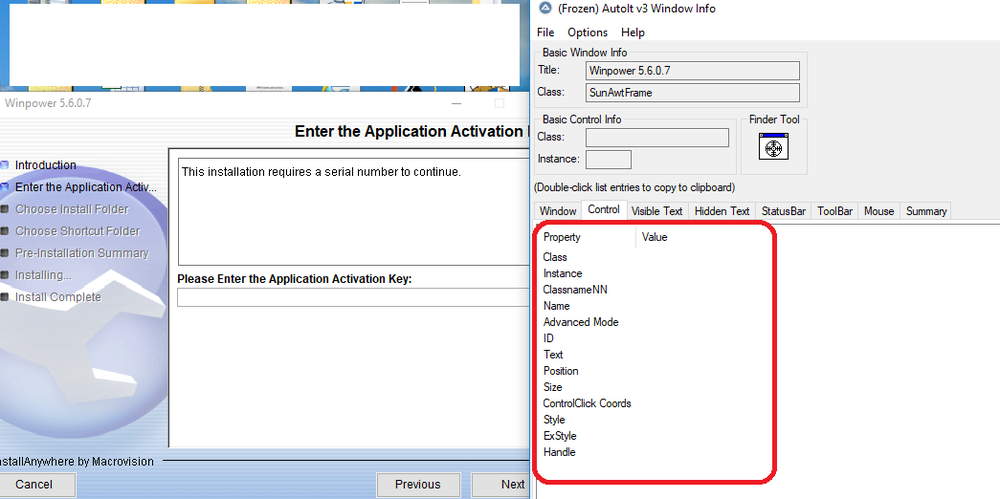The width and height of the screenshot is (1000, 499).
Task: Open the Help menu
Action: click(x=633, y=33)
